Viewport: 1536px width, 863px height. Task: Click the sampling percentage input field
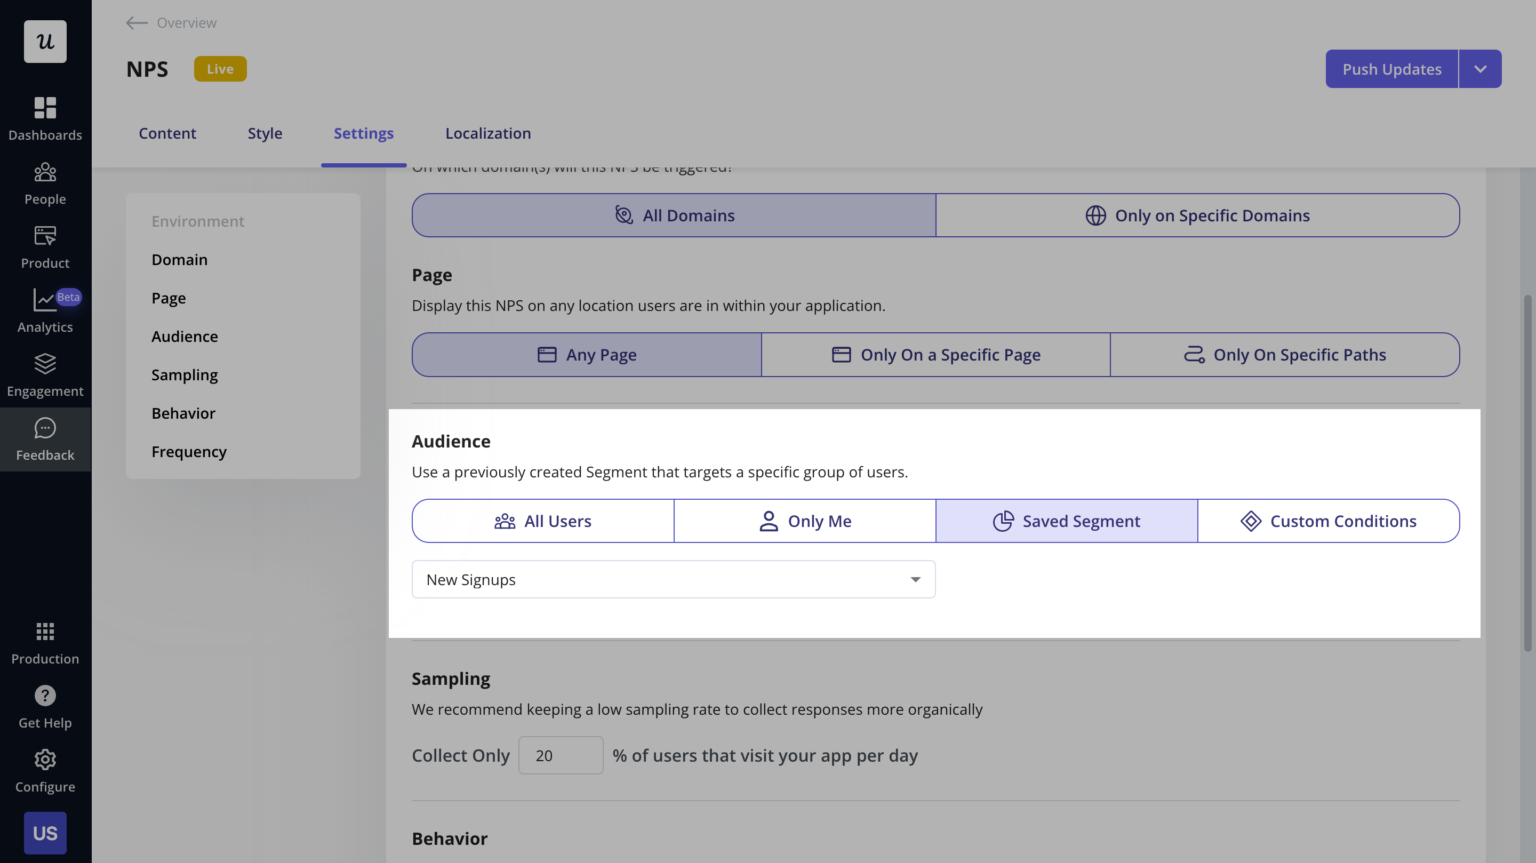pos(560,755)
